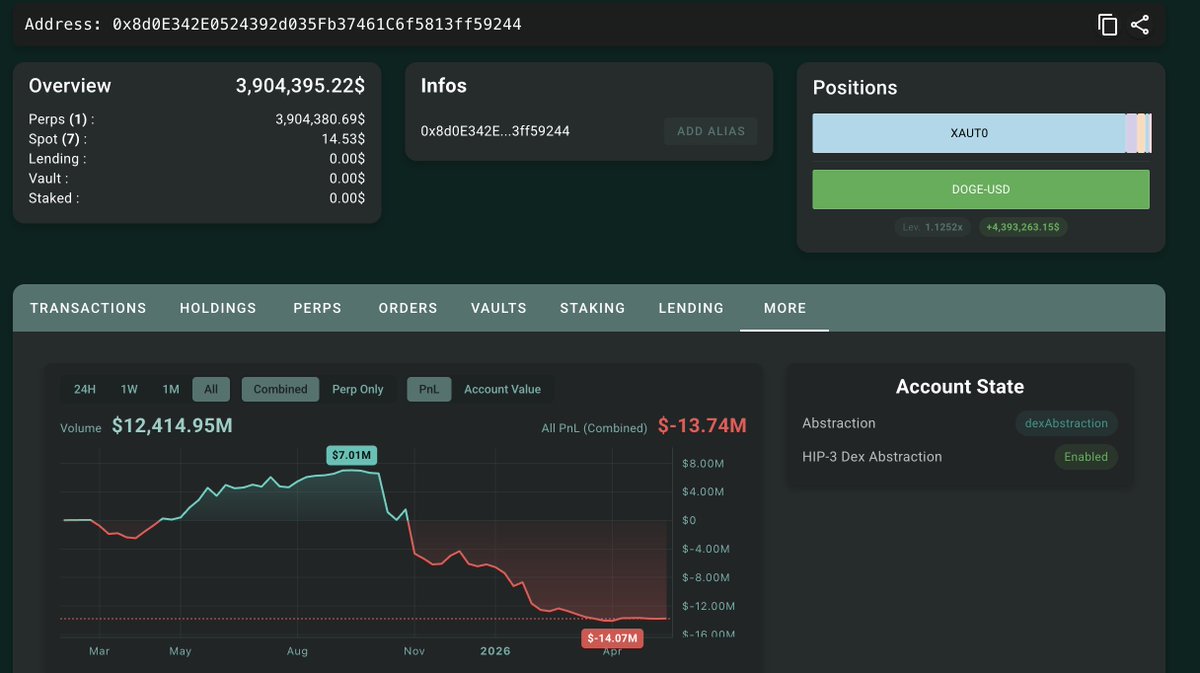Copy the wallet address with copy icon
1200x673 pixels.
[1107, 25]
